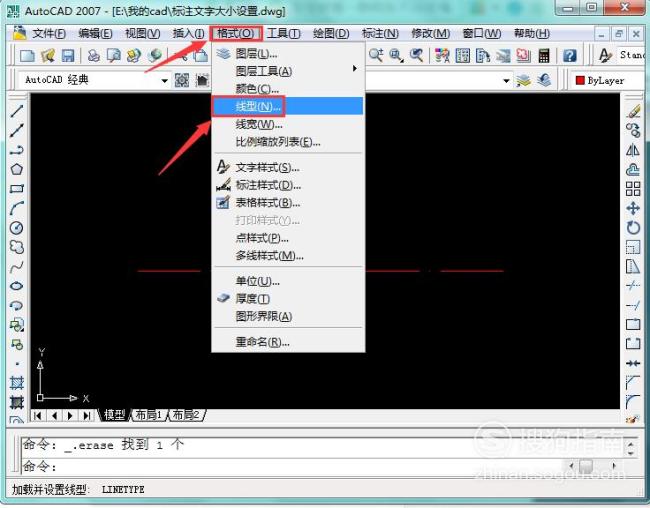Click the Scale tool

point(633,247)
